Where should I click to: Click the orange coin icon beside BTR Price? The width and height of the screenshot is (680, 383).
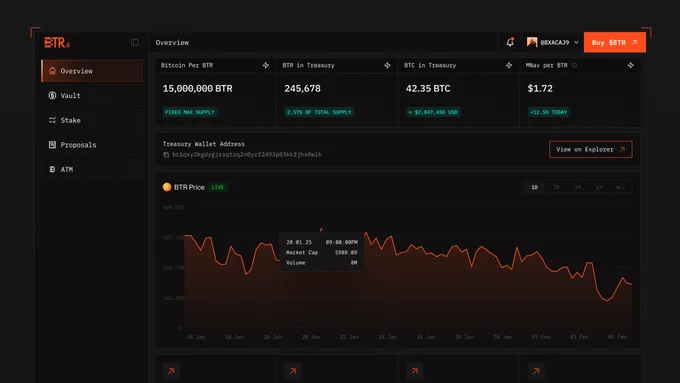point(167,187)
